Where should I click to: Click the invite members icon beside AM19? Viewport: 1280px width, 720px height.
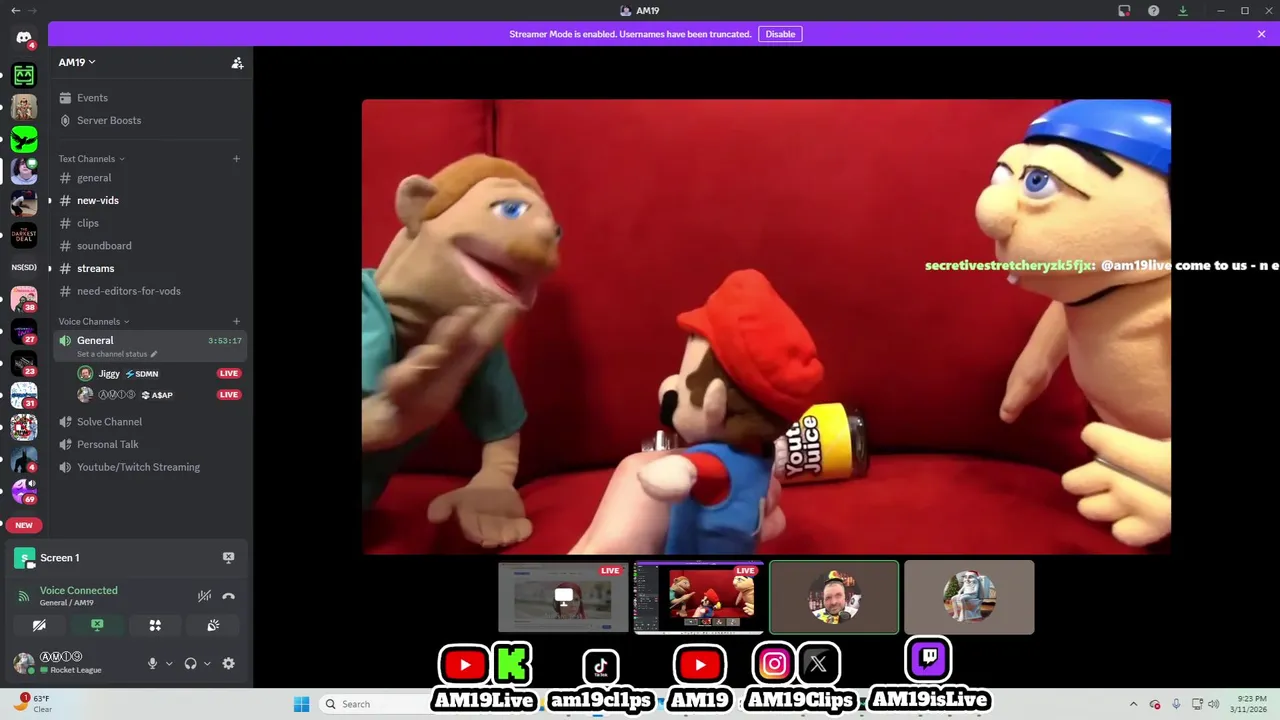[x=237, y=62]
